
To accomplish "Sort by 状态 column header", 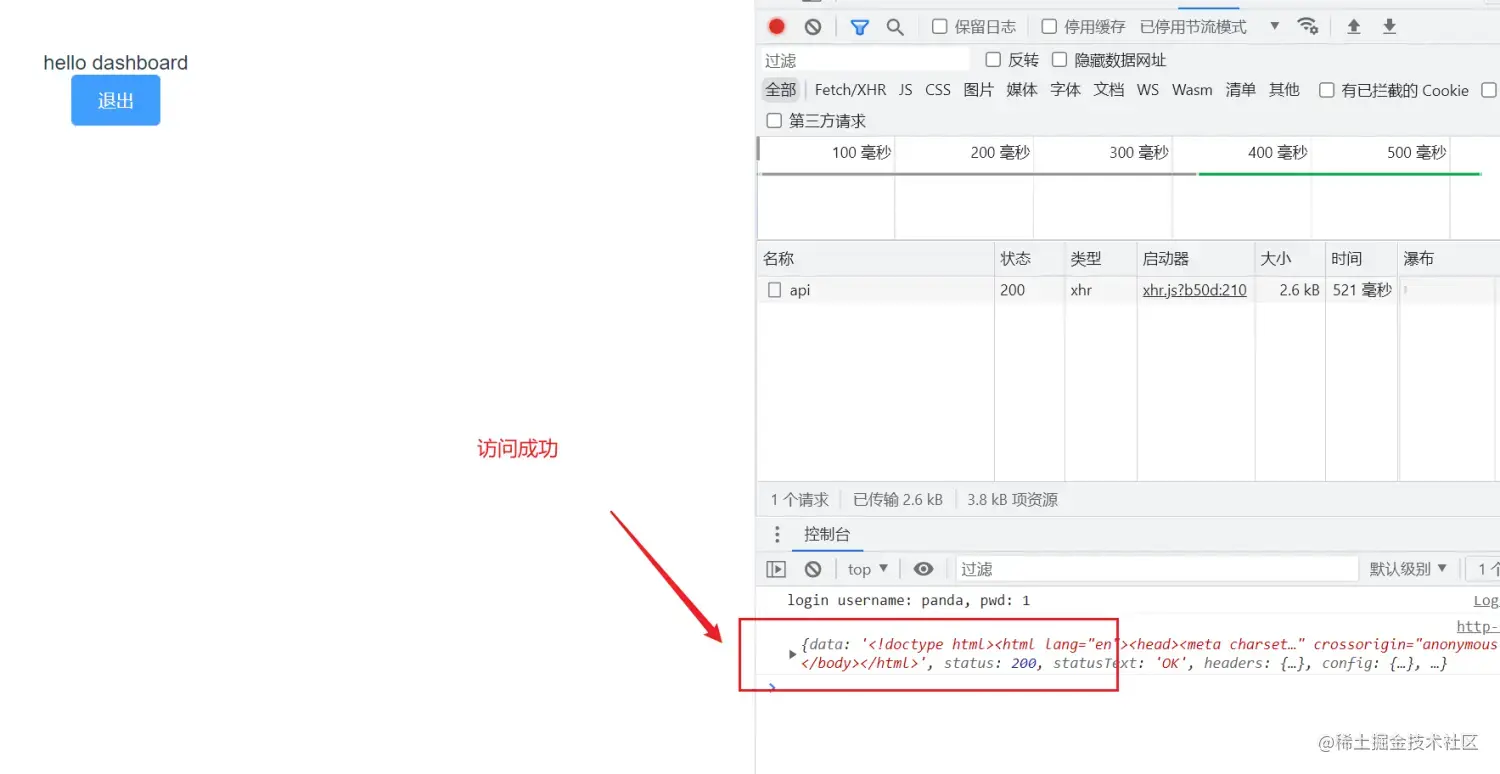I will [x=1030, y=258].
